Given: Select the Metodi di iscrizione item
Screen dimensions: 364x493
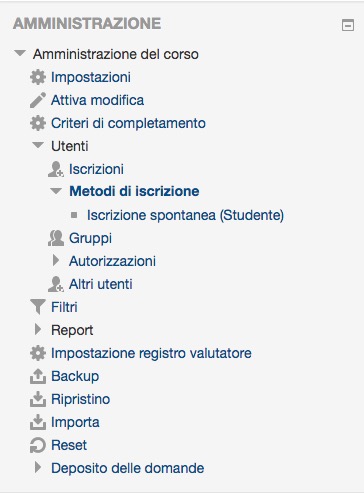Looking at the screenshot, I should [134, 191].
